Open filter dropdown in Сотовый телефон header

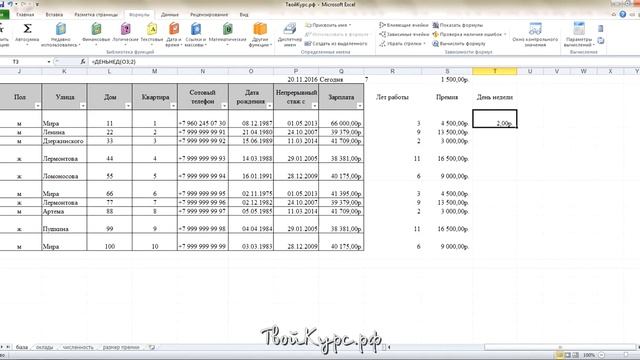(224, 106)
